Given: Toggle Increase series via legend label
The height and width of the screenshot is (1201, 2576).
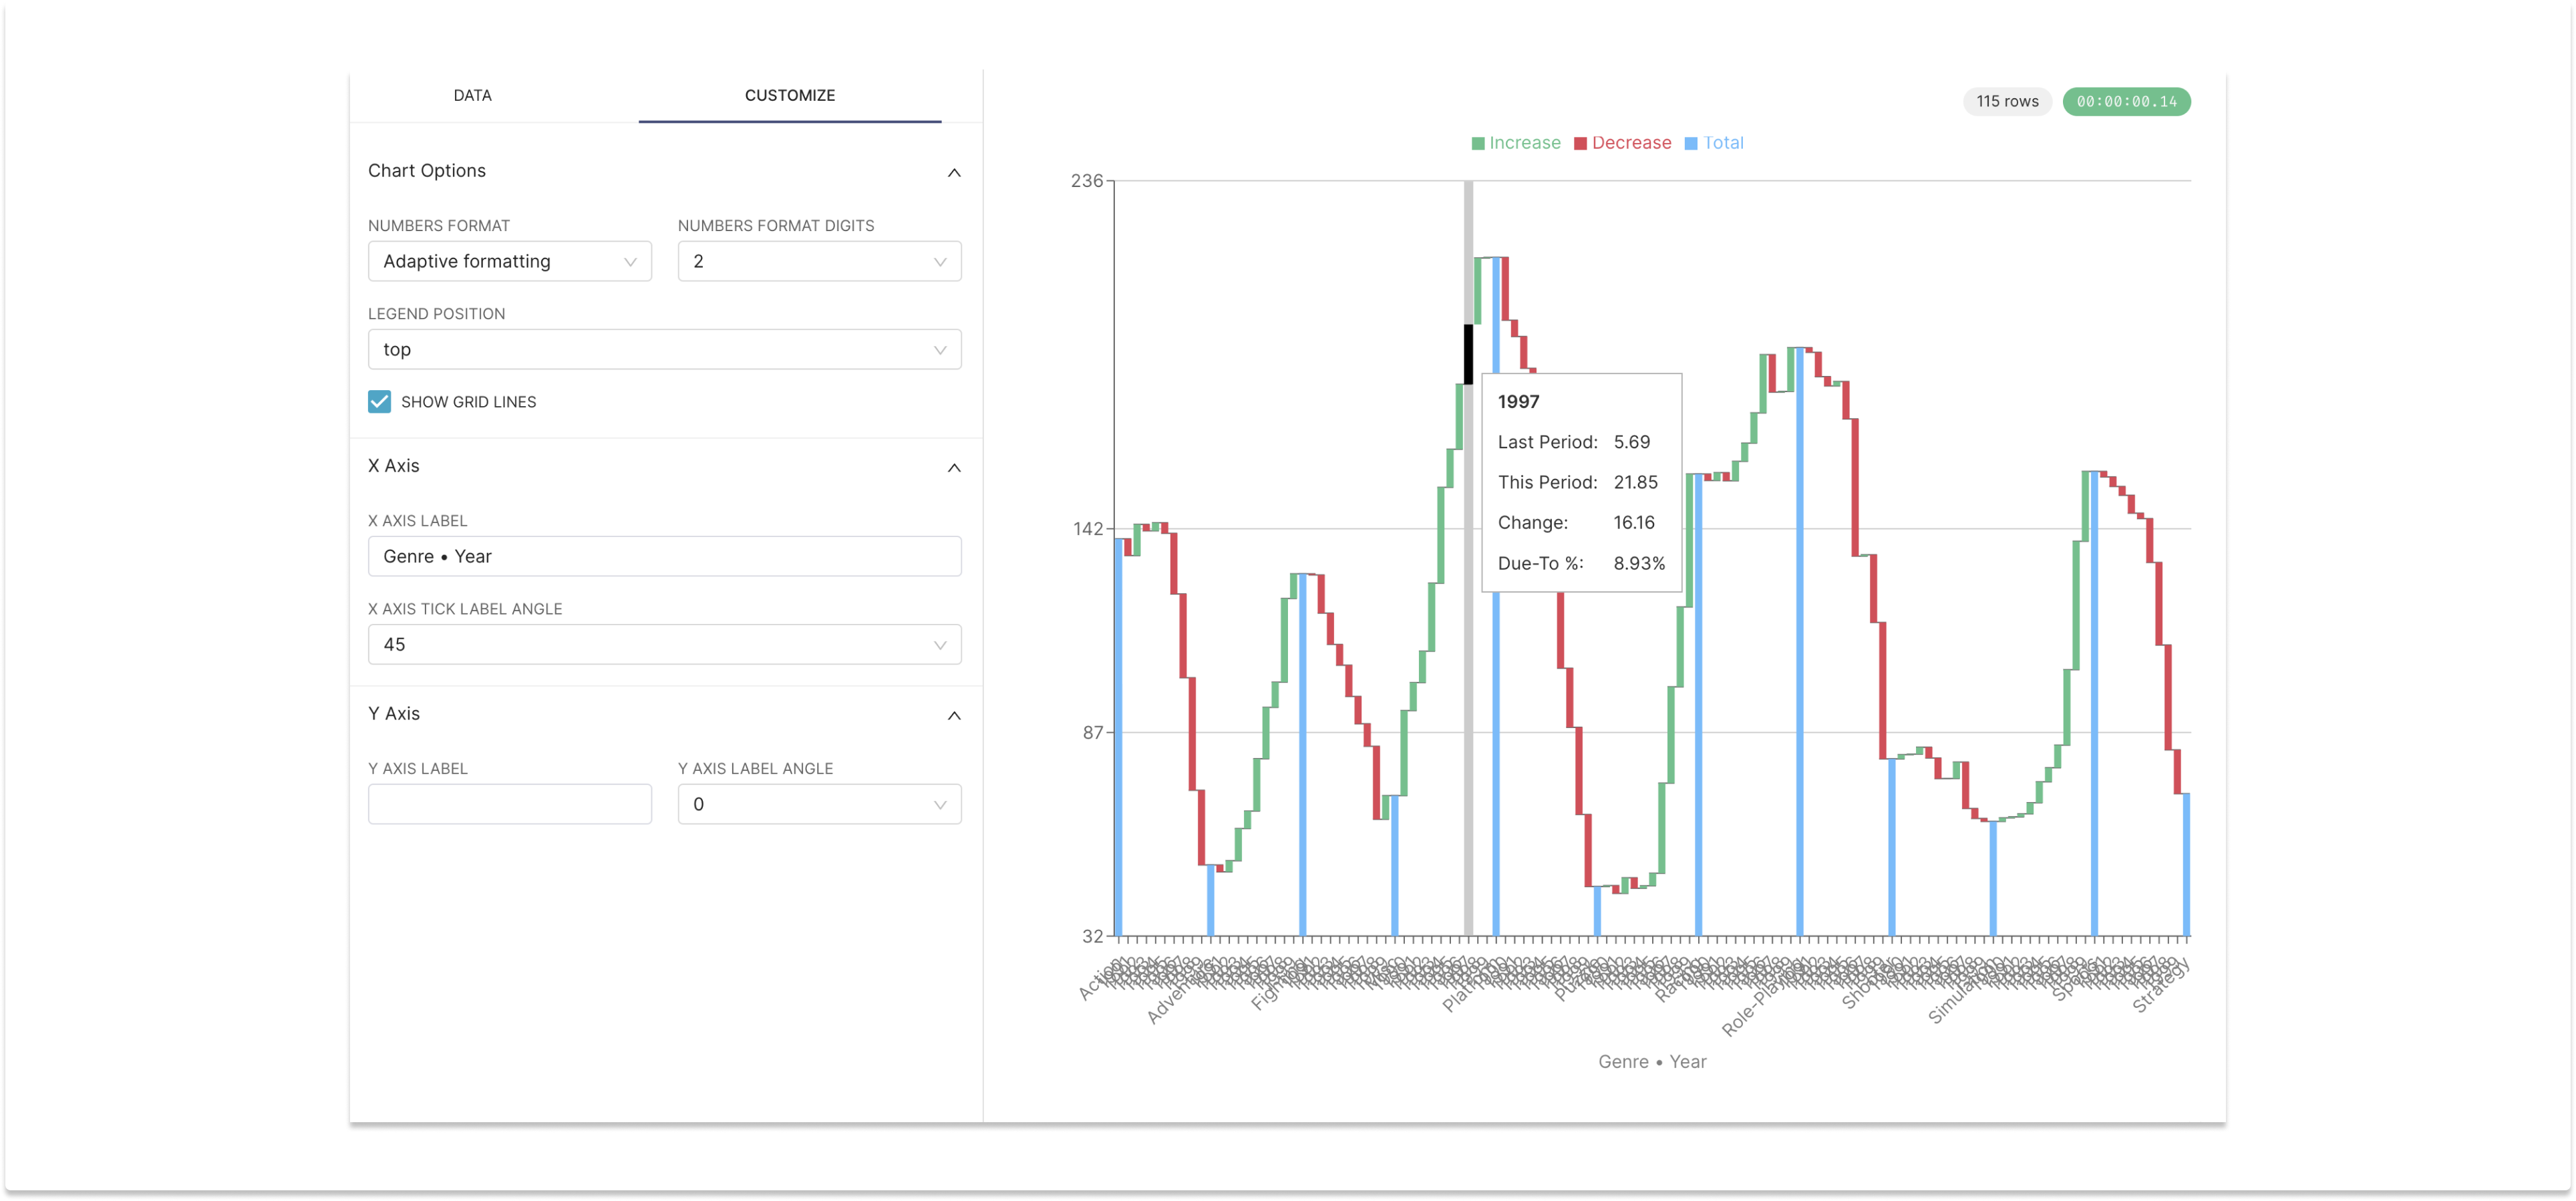Looking at the screenshot, I should [x=1524, y=143].
